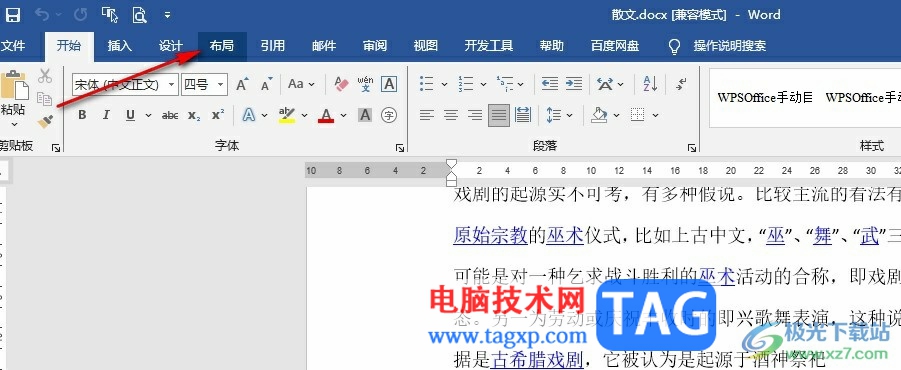The height and width of the screenshot is (370, 901).
Task: Center align text
Action: (x=450, y=115)
